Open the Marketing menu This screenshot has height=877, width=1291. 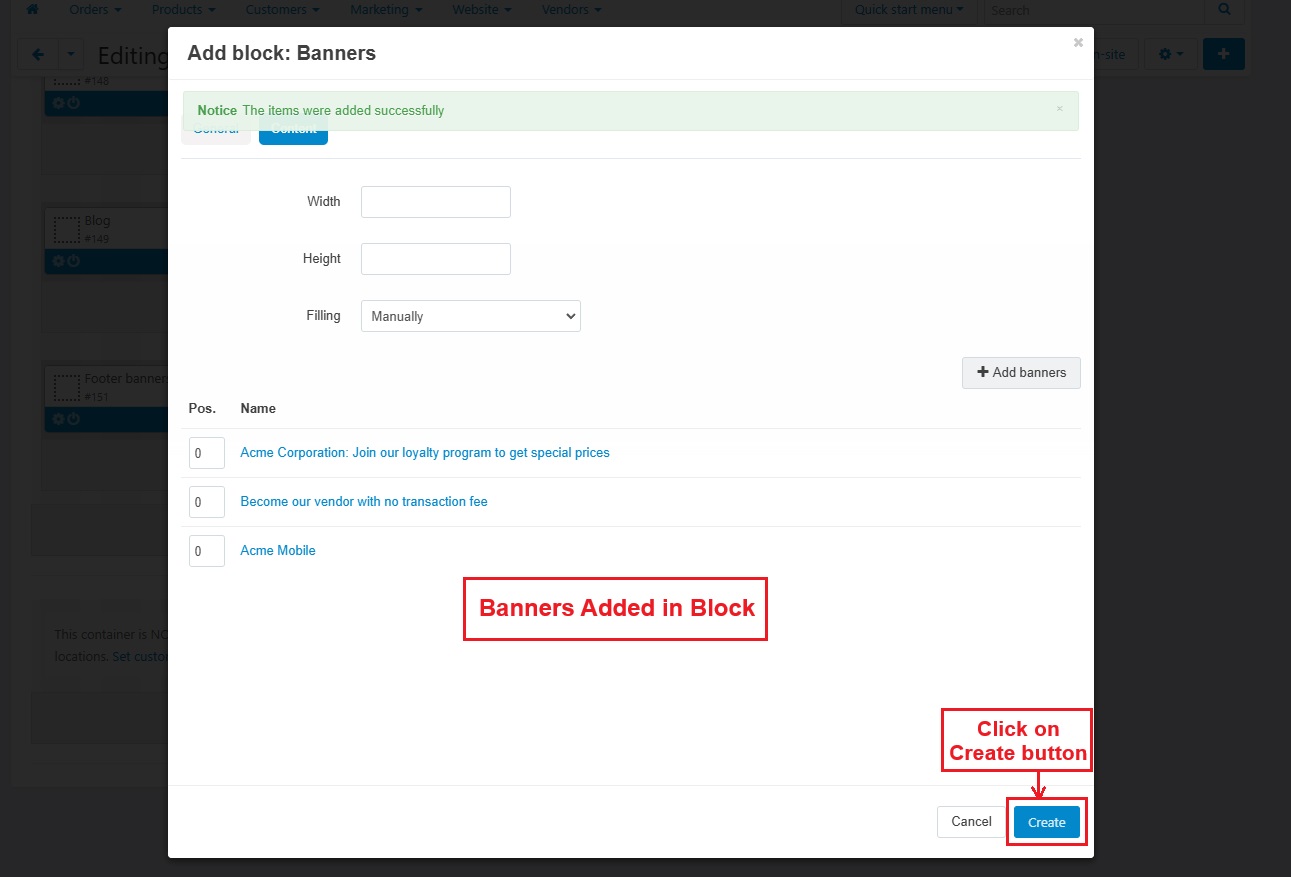(385, 10)
